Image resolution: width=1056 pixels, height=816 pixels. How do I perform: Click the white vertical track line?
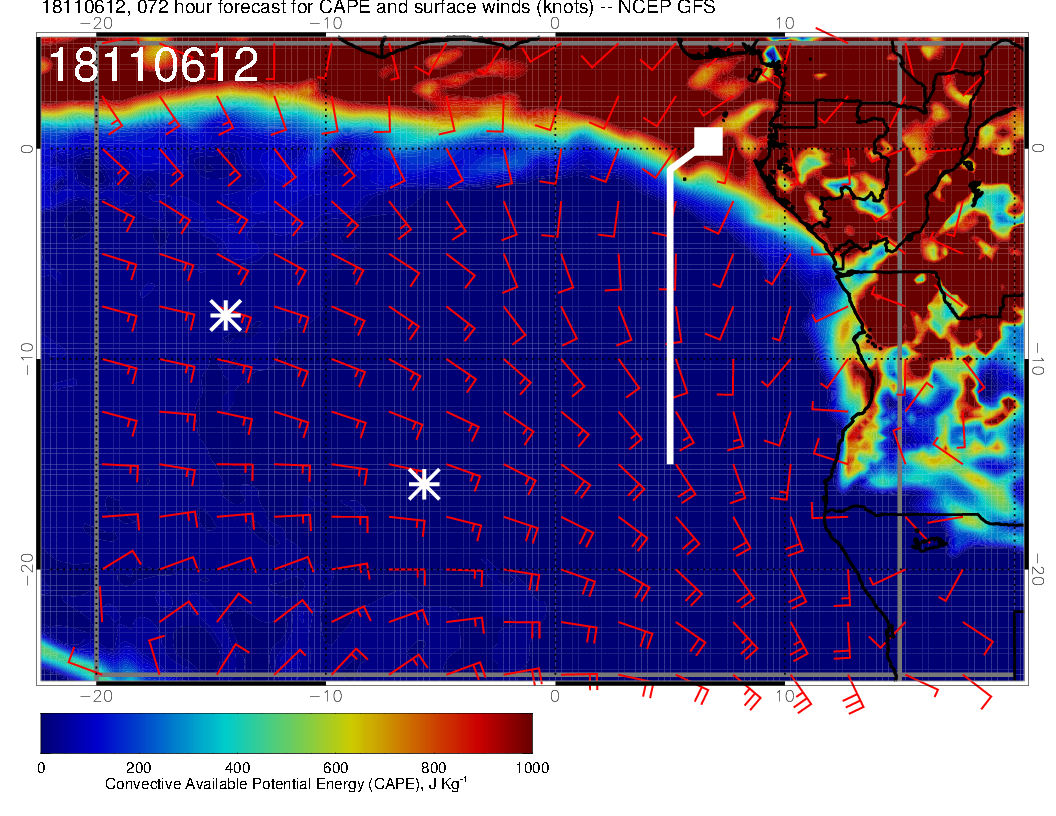[x=670, y=320]
